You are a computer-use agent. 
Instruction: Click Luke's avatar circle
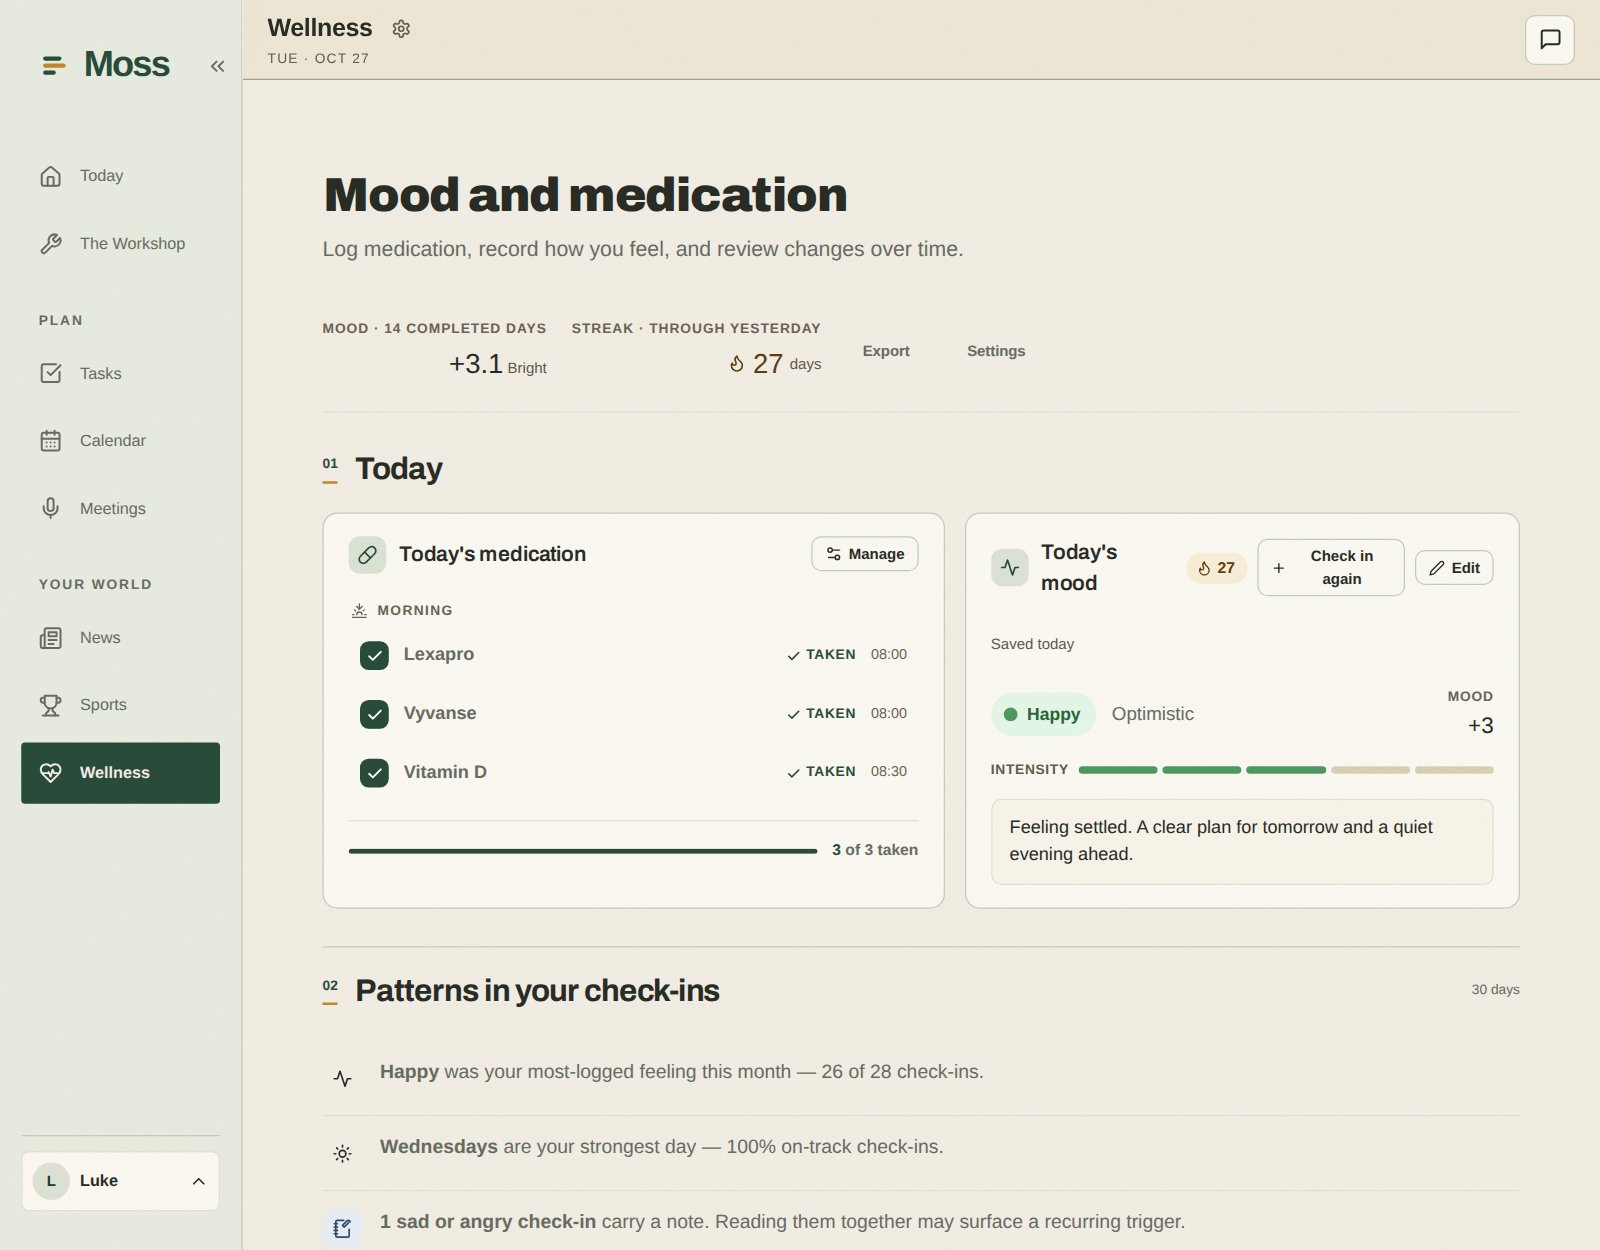(51, 1182)
